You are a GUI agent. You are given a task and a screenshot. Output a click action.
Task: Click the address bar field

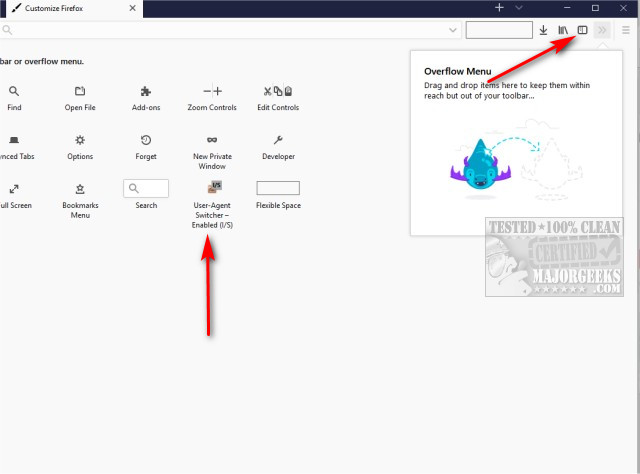(x=229, y=30)
